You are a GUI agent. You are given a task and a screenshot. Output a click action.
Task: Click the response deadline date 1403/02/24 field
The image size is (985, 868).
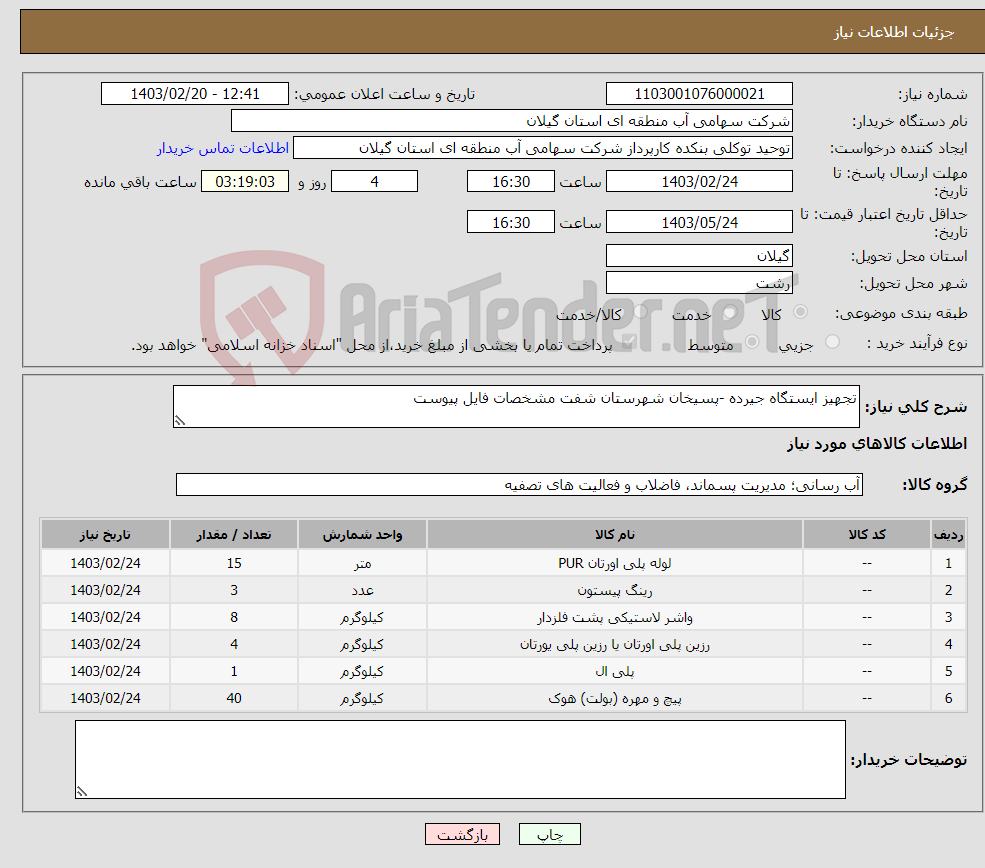tap(699, 182)
